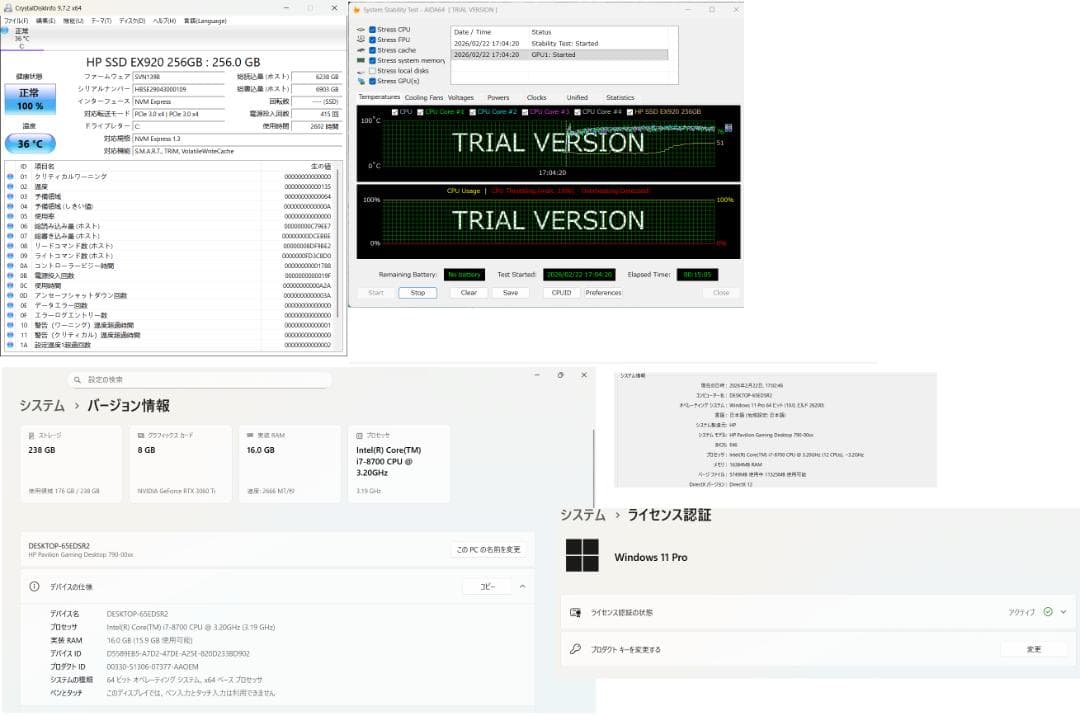Click the chip icon beside Stress cache
The width and height of the screenshot is (1080, 716).
click(x=361, y=50)
